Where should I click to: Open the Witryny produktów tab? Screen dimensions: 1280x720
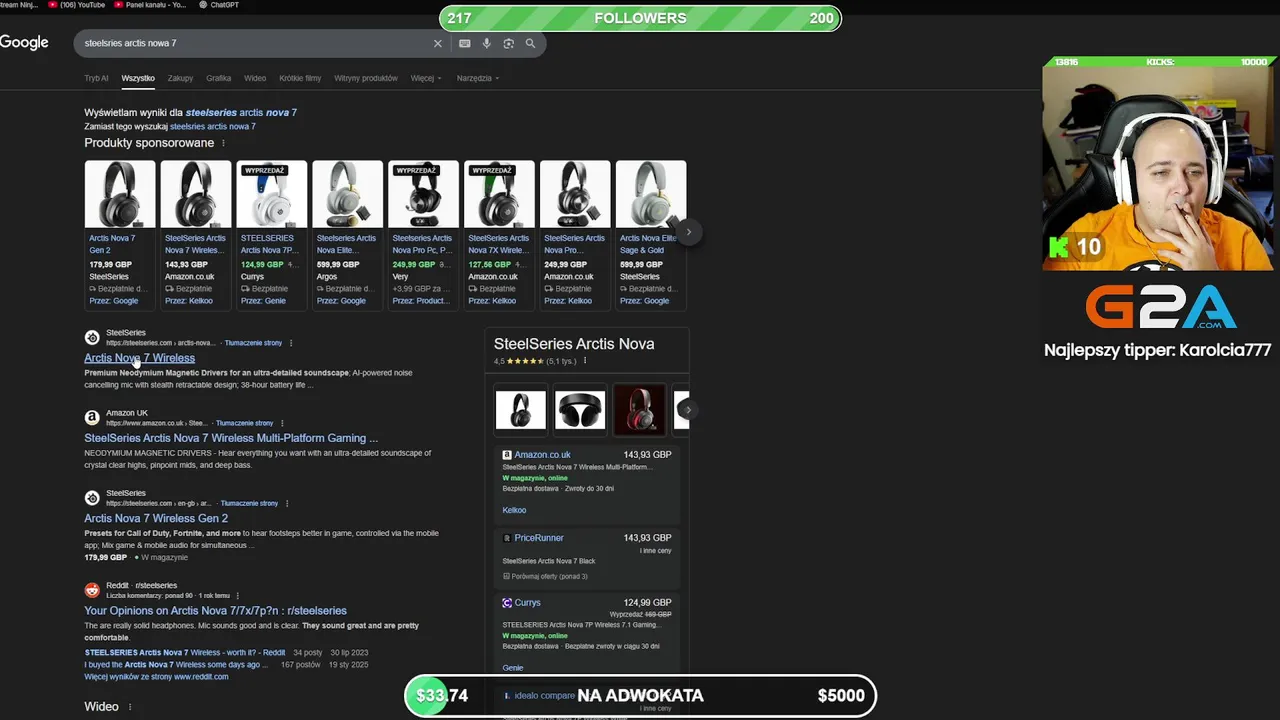(366, 78)
